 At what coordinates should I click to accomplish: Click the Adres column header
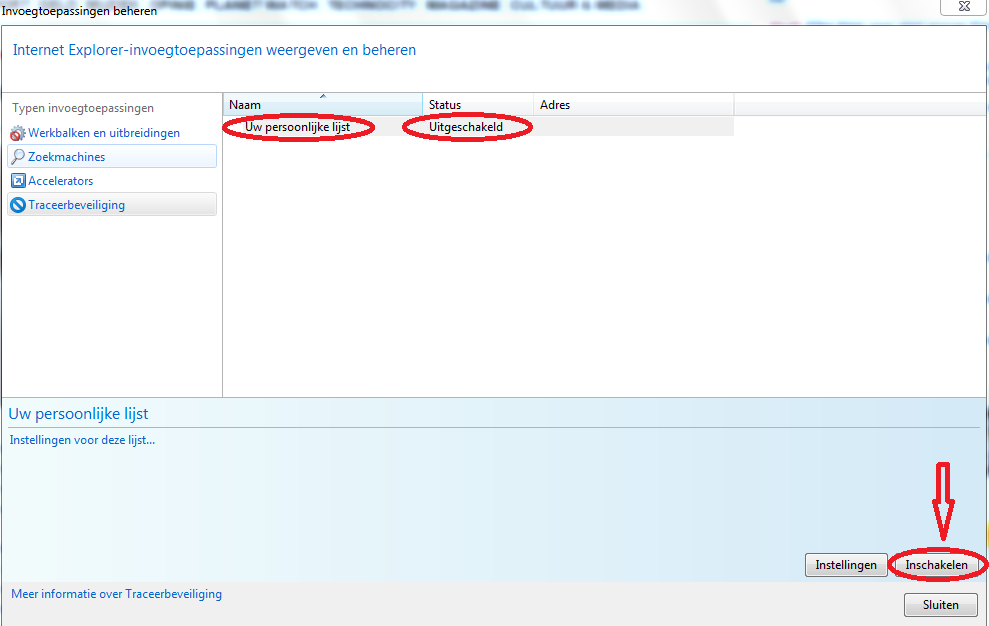(555, 105)
